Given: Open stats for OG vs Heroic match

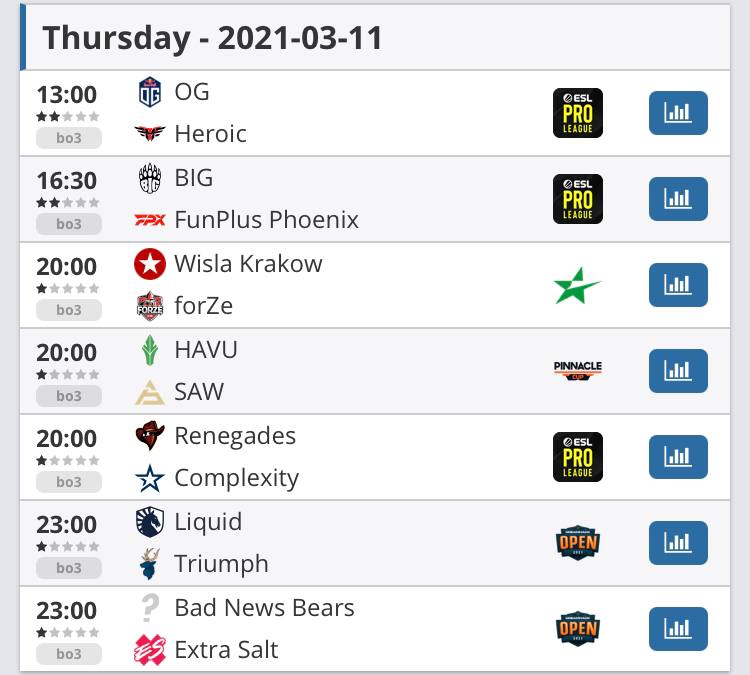Looking at the screenshot, I should 678,113.
